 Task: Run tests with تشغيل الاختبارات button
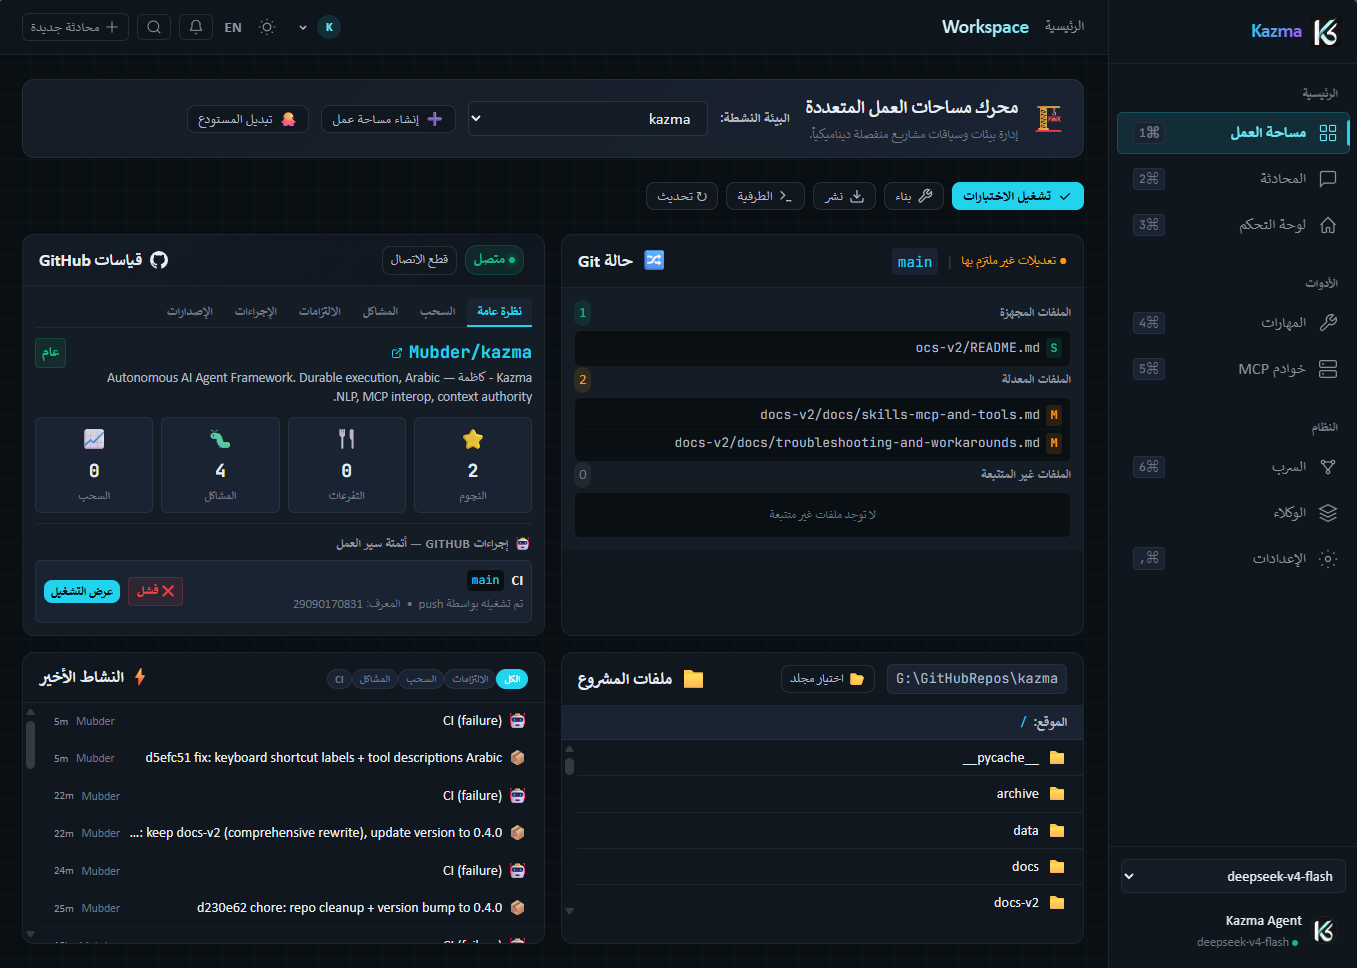(x=1018, y=196)
